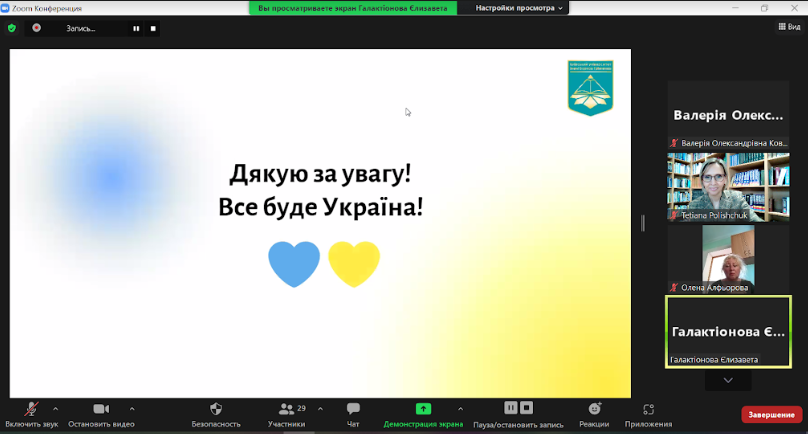Click the green encryption shield icon
The width and height of the screenshot is (808, 434).
tap(12, 28)
